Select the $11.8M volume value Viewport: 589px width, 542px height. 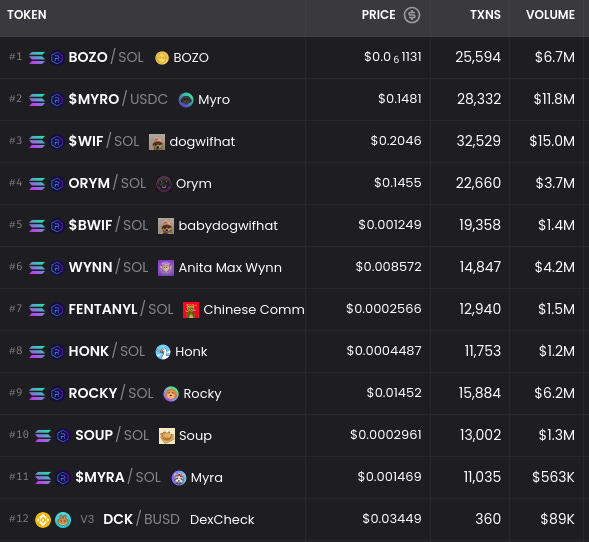click(554, 99)
